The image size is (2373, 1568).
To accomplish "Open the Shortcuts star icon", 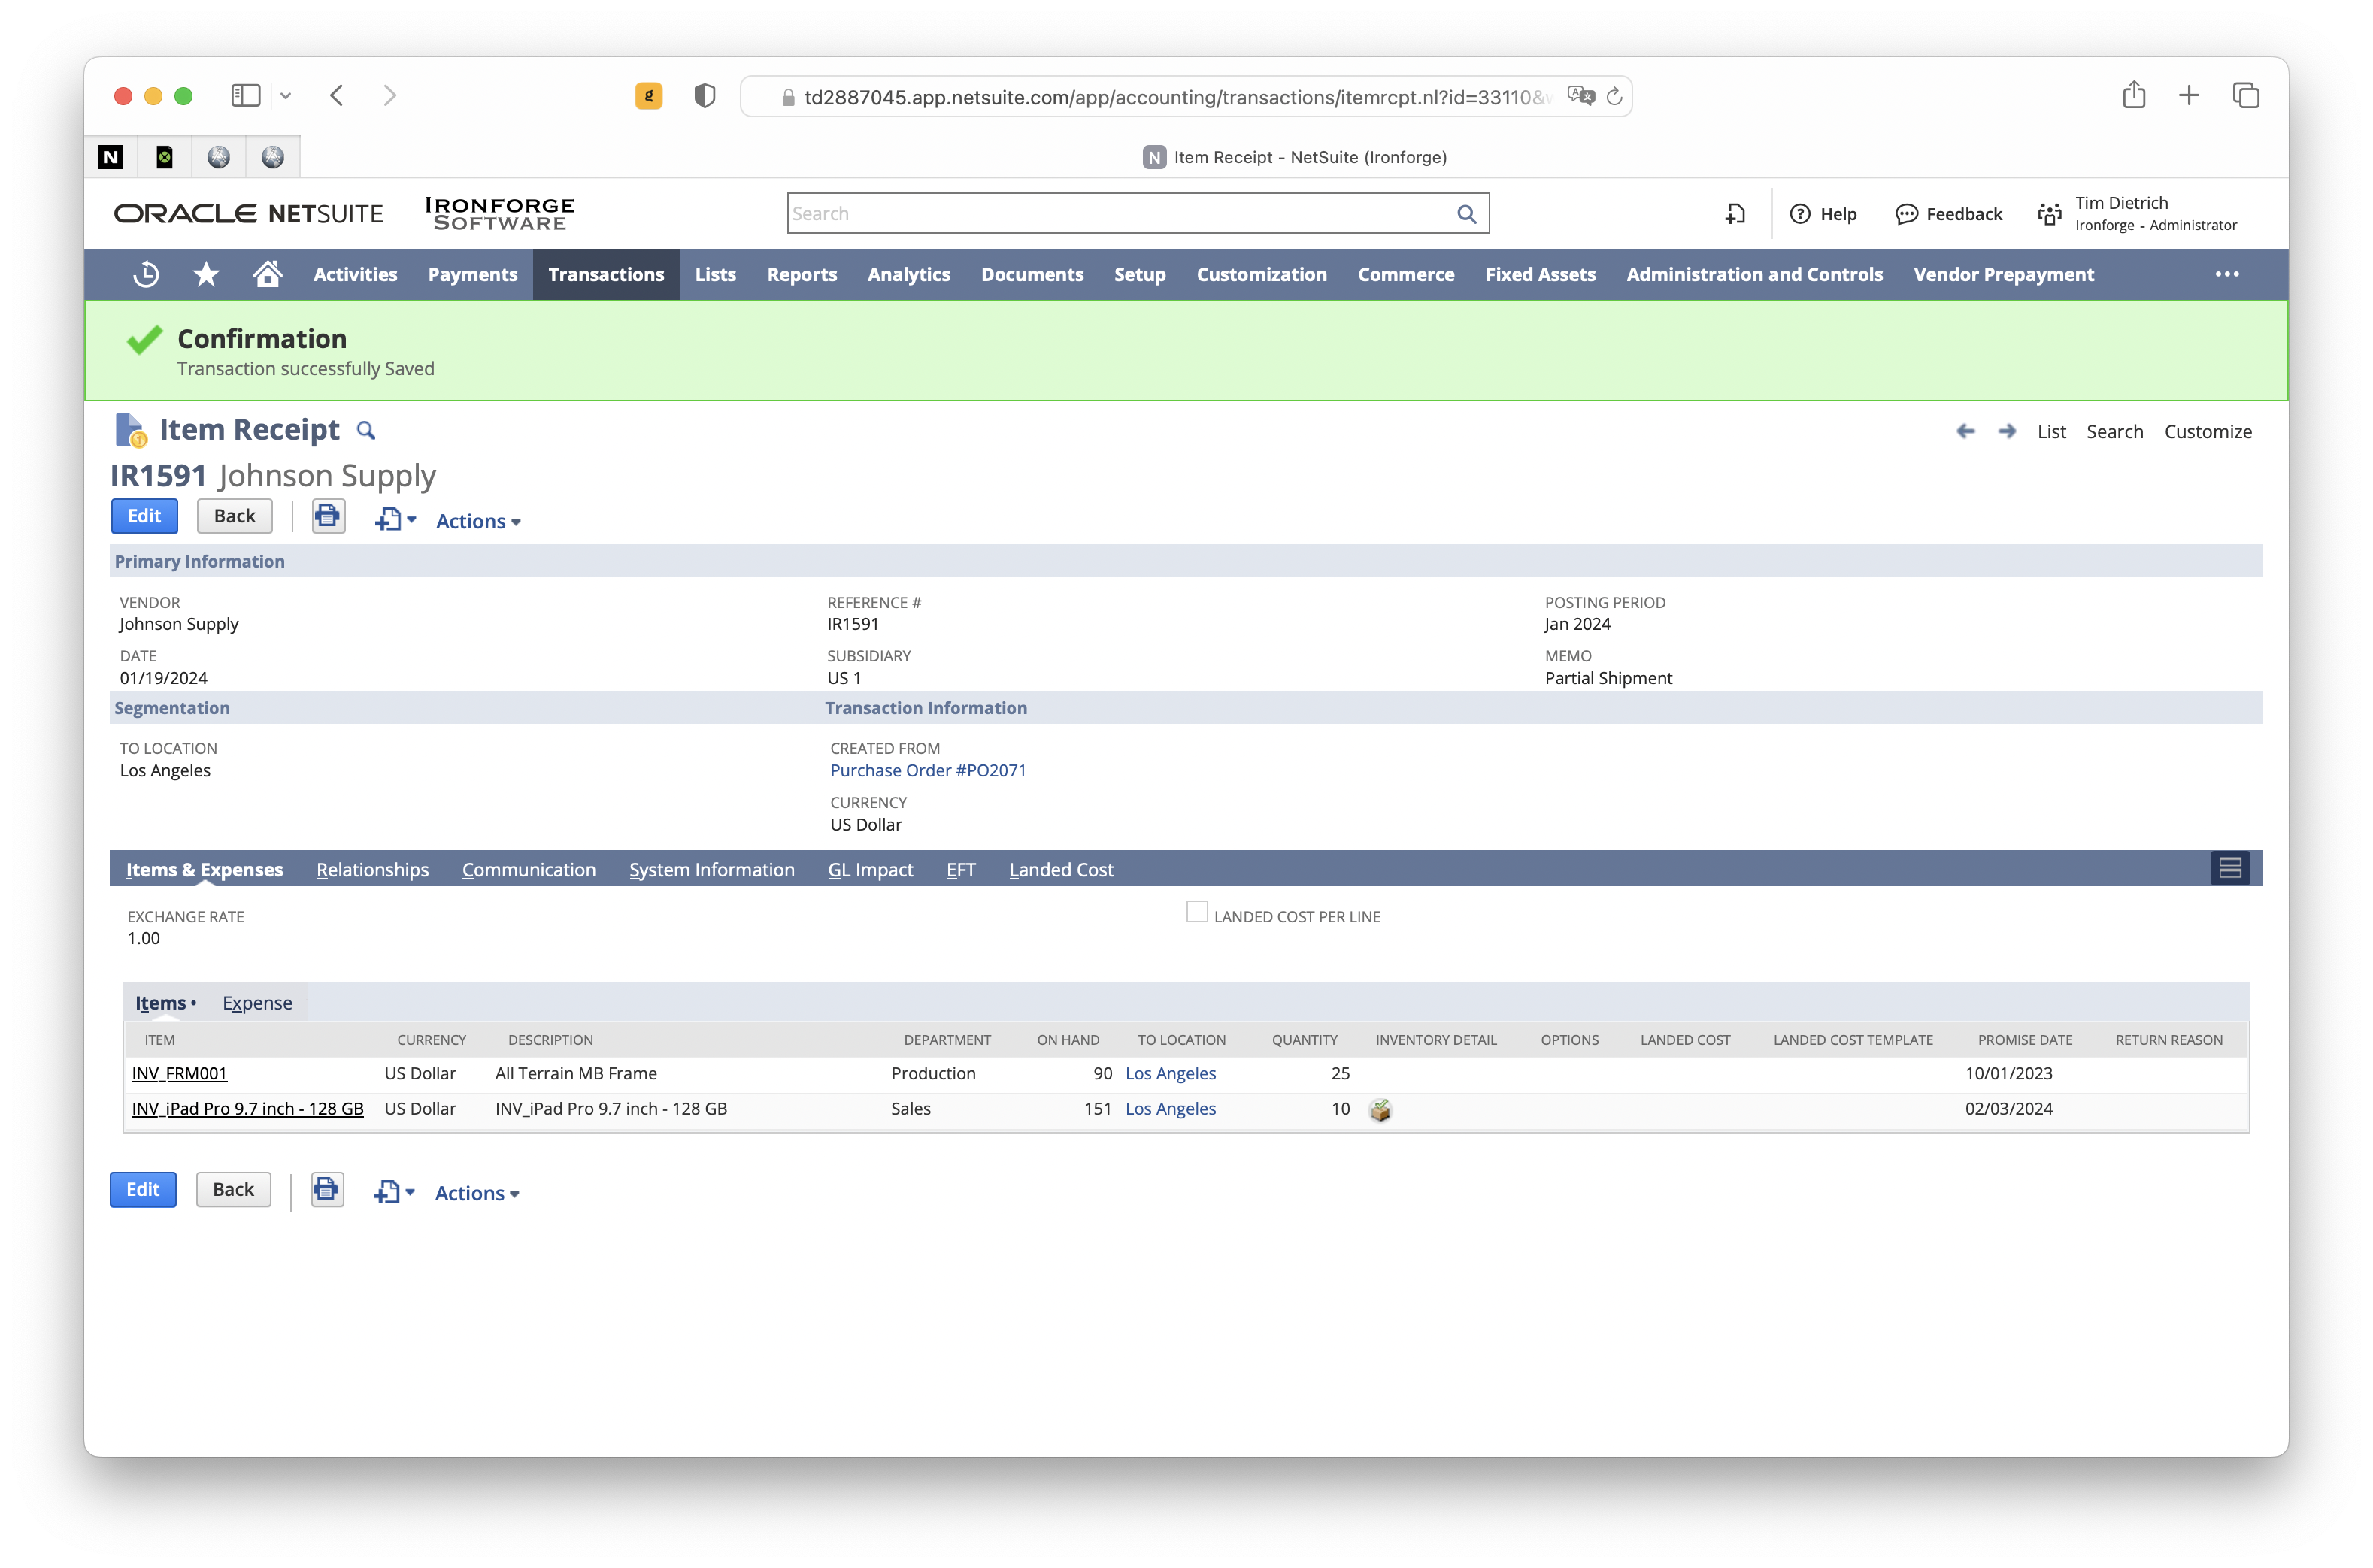I will coord(206,274).
